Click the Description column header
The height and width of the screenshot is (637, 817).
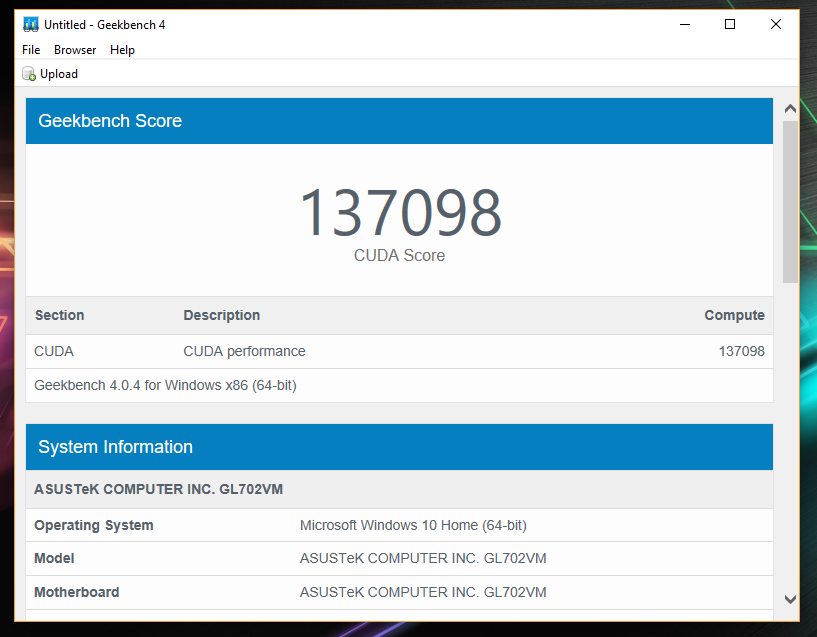pos(221,315)
